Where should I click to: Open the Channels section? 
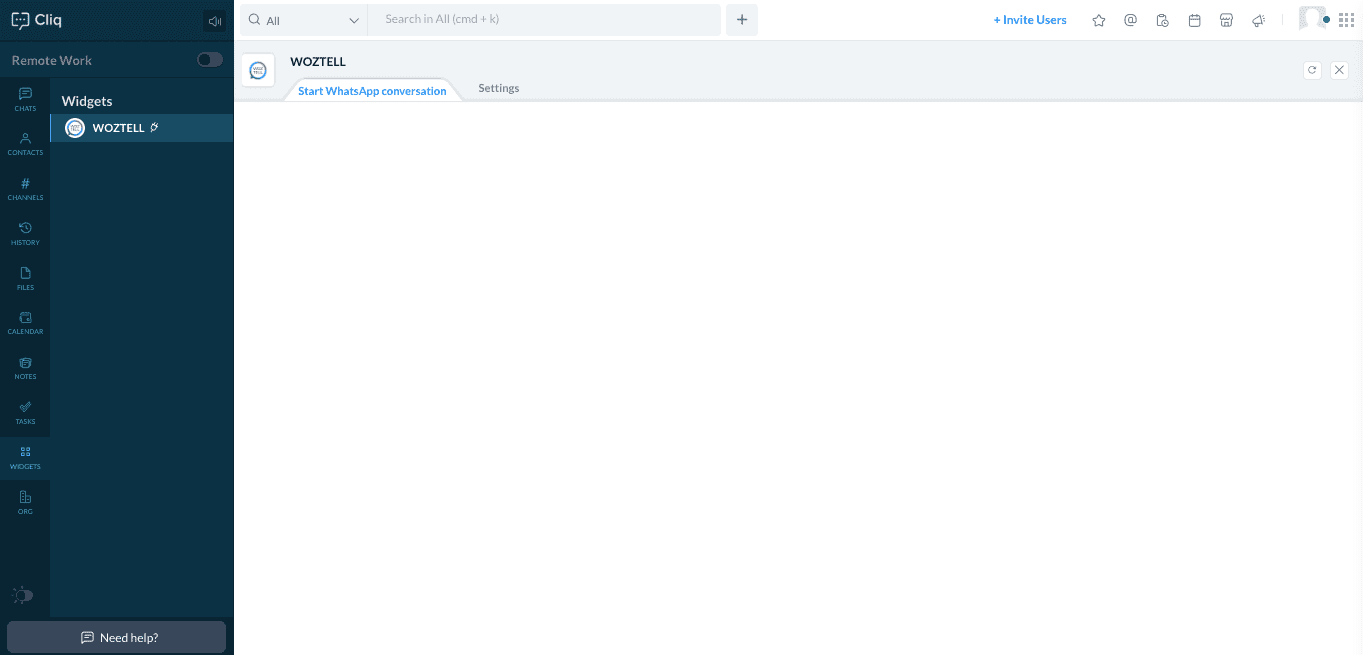(25, 189)
